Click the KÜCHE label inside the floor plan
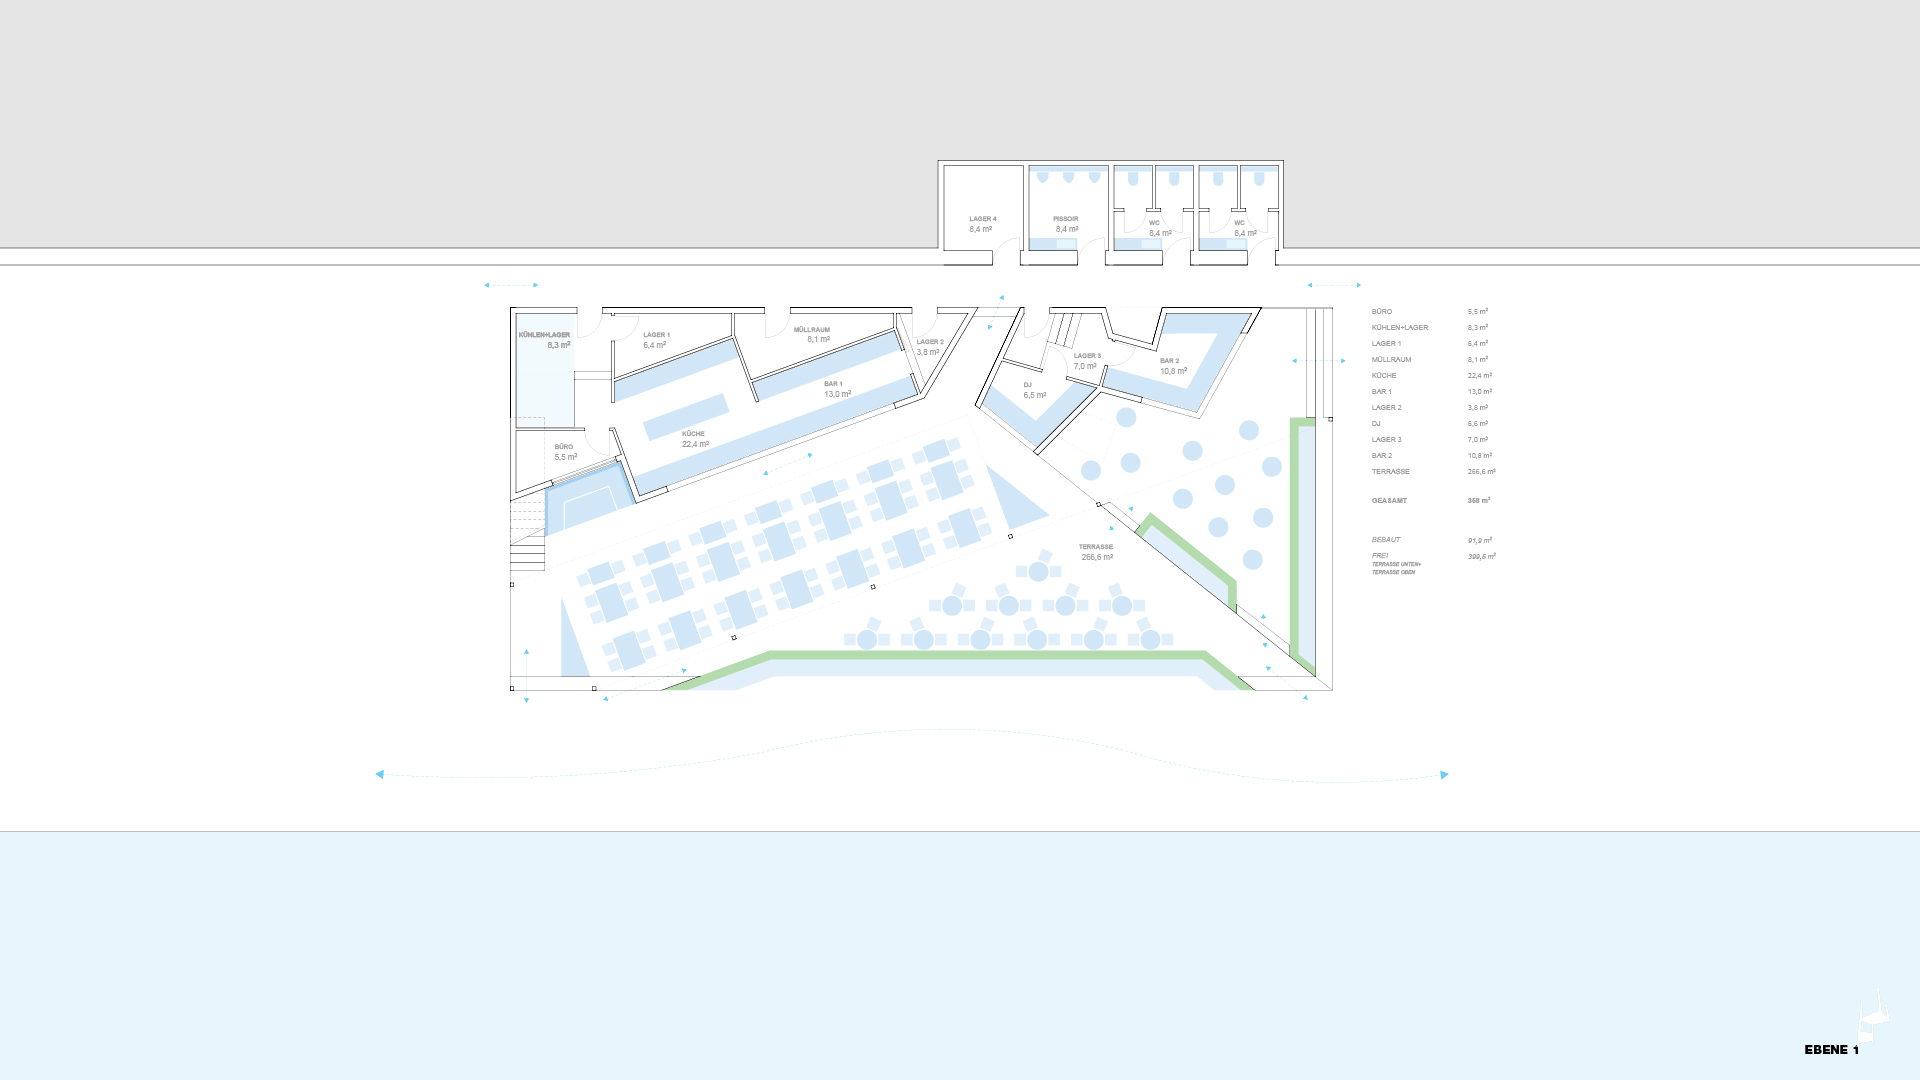 click(x=694, y=434)
